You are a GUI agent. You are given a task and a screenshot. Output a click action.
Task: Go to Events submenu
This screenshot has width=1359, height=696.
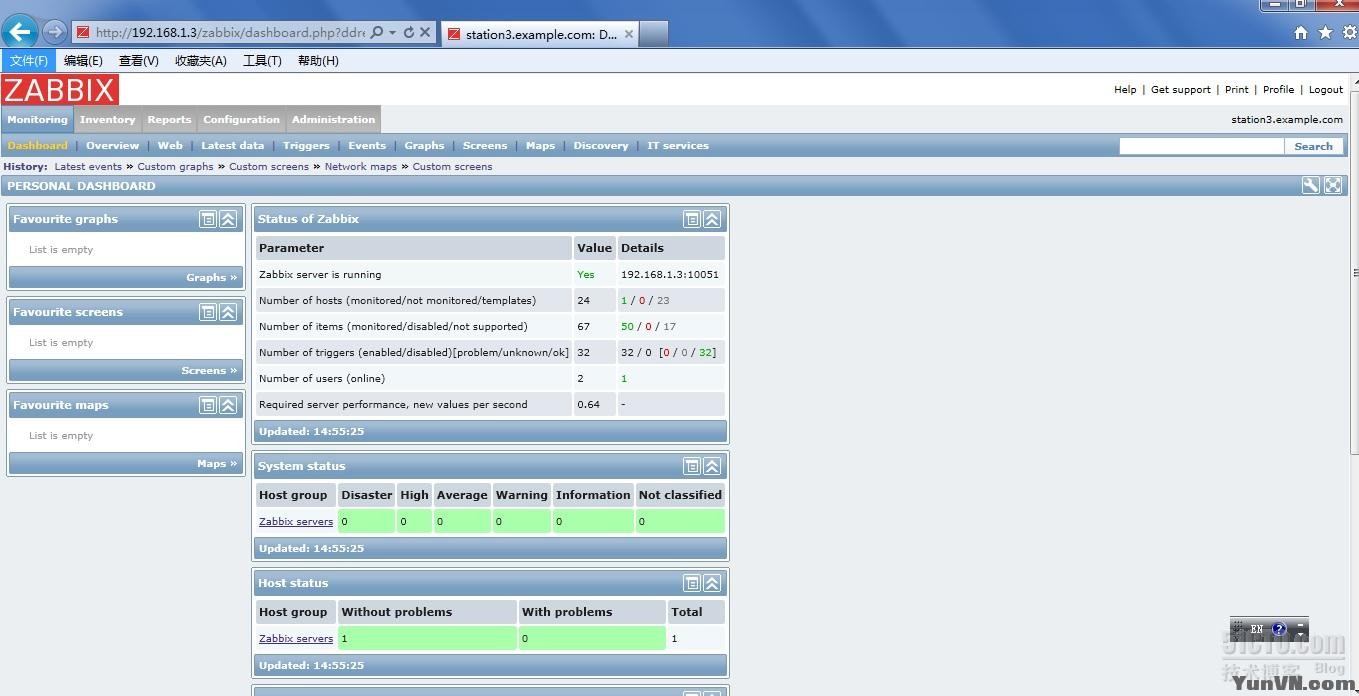[x=367, y=145]
